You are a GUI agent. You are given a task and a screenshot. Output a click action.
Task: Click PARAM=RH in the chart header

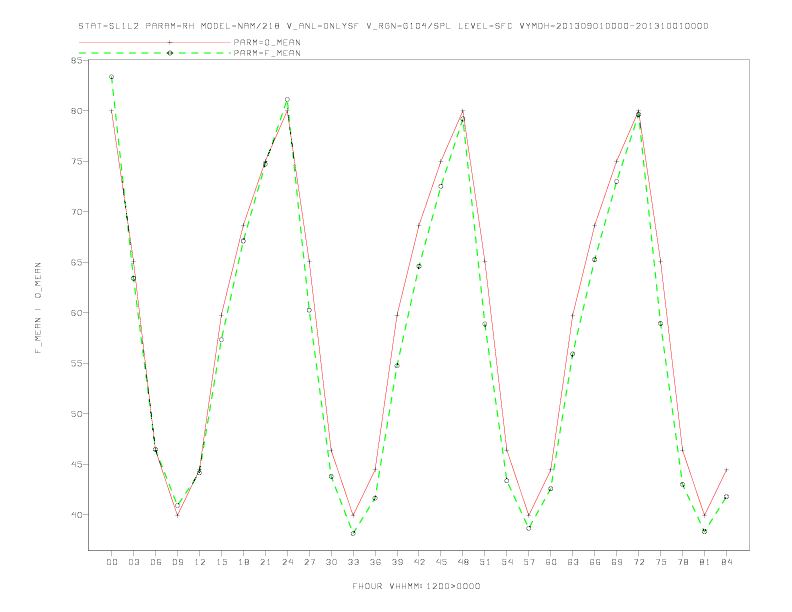170,26
